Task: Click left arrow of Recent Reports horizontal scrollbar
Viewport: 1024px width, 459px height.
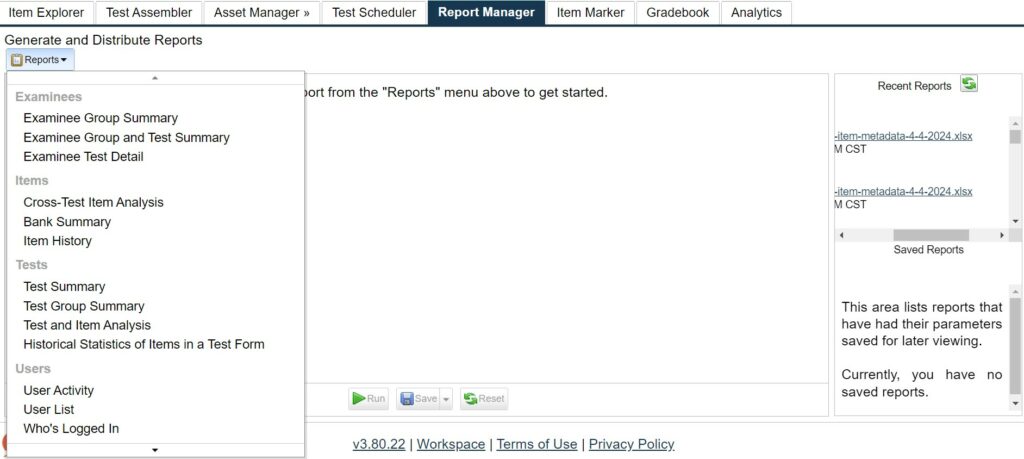Action: [841, 235]
